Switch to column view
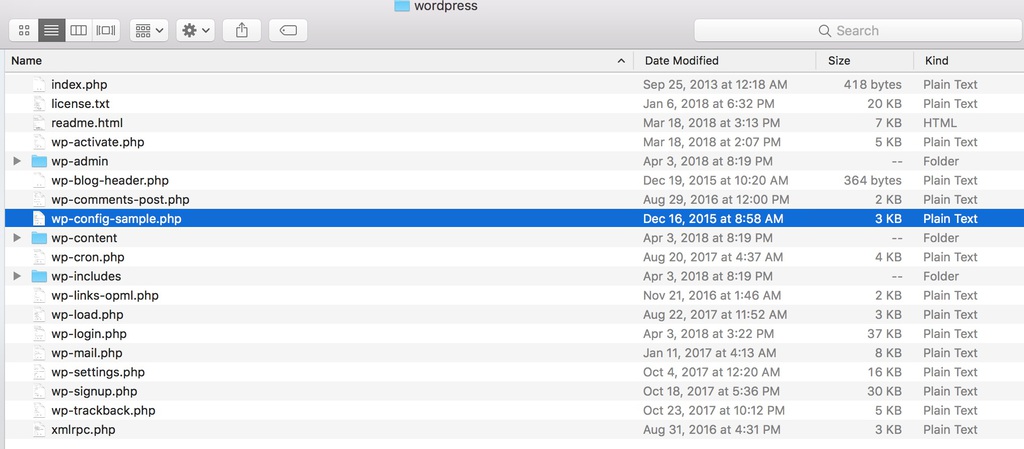This screenshot has height=449, width=1024. (78, 30)
